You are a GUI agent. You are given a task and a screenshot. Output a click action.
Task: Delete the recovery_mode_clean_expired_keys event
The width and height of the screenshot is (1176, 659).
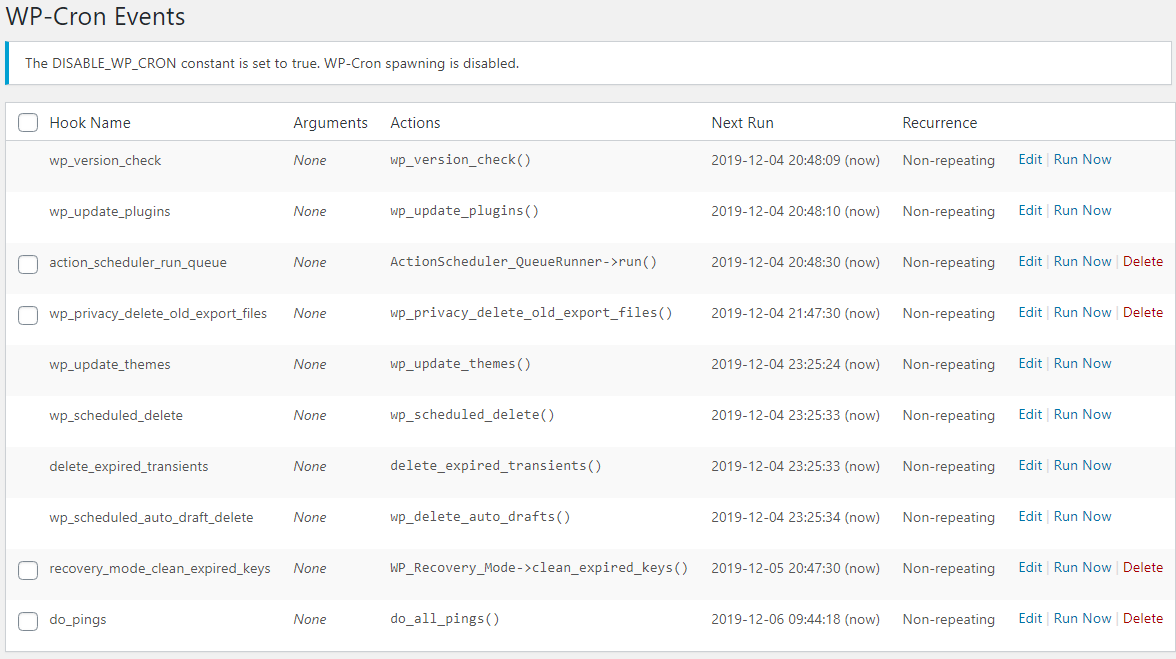tap(1143, 568)
